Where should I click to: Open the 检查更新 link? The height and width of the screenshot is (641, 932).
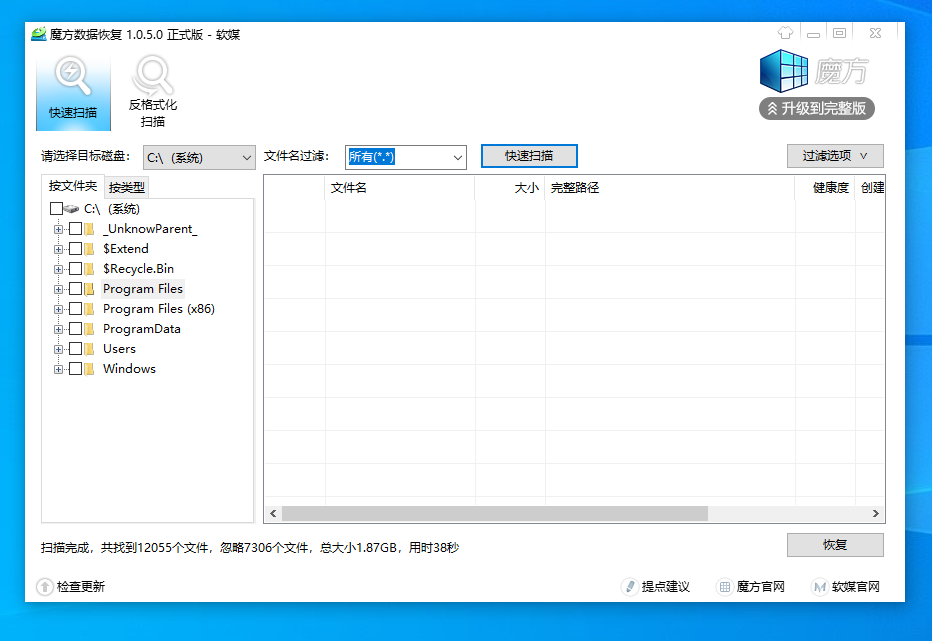(x=81, y=587)
